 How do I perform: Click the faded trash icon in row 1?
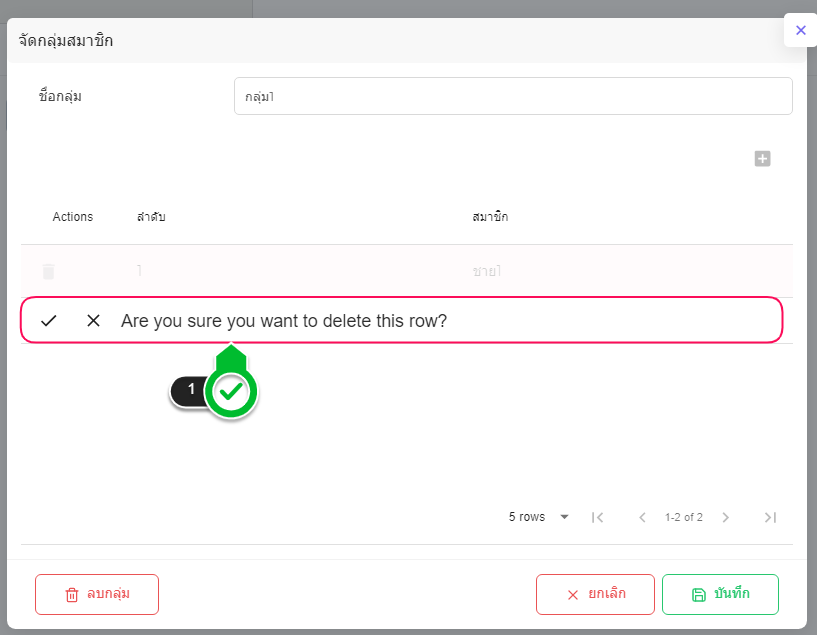coord(49,271)
